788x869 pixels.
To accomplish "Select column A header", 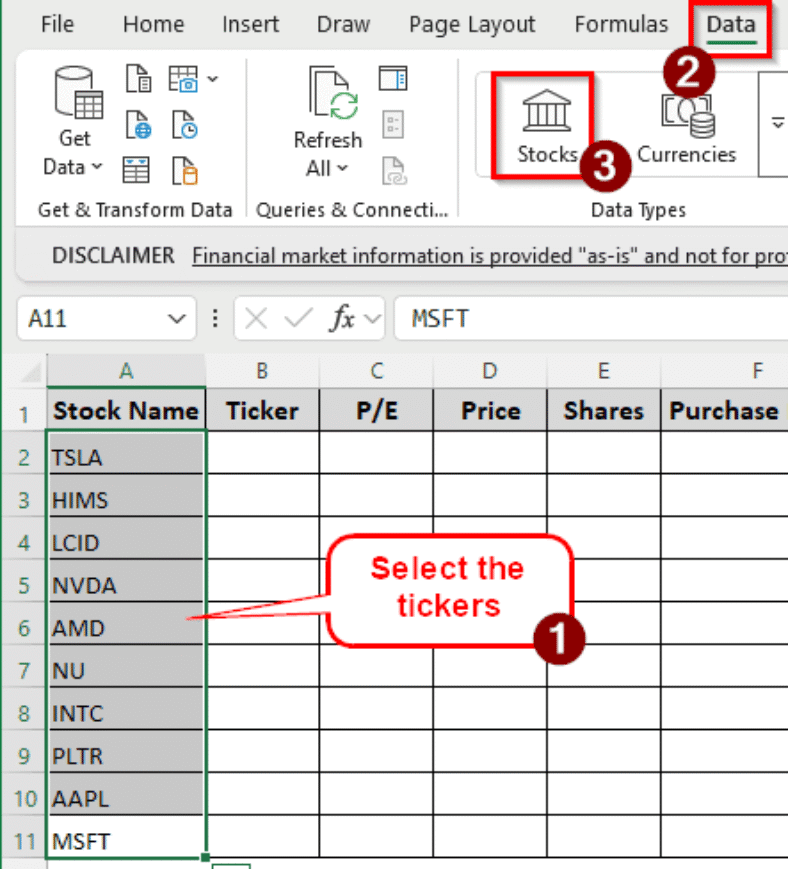I will coord(126,371).
